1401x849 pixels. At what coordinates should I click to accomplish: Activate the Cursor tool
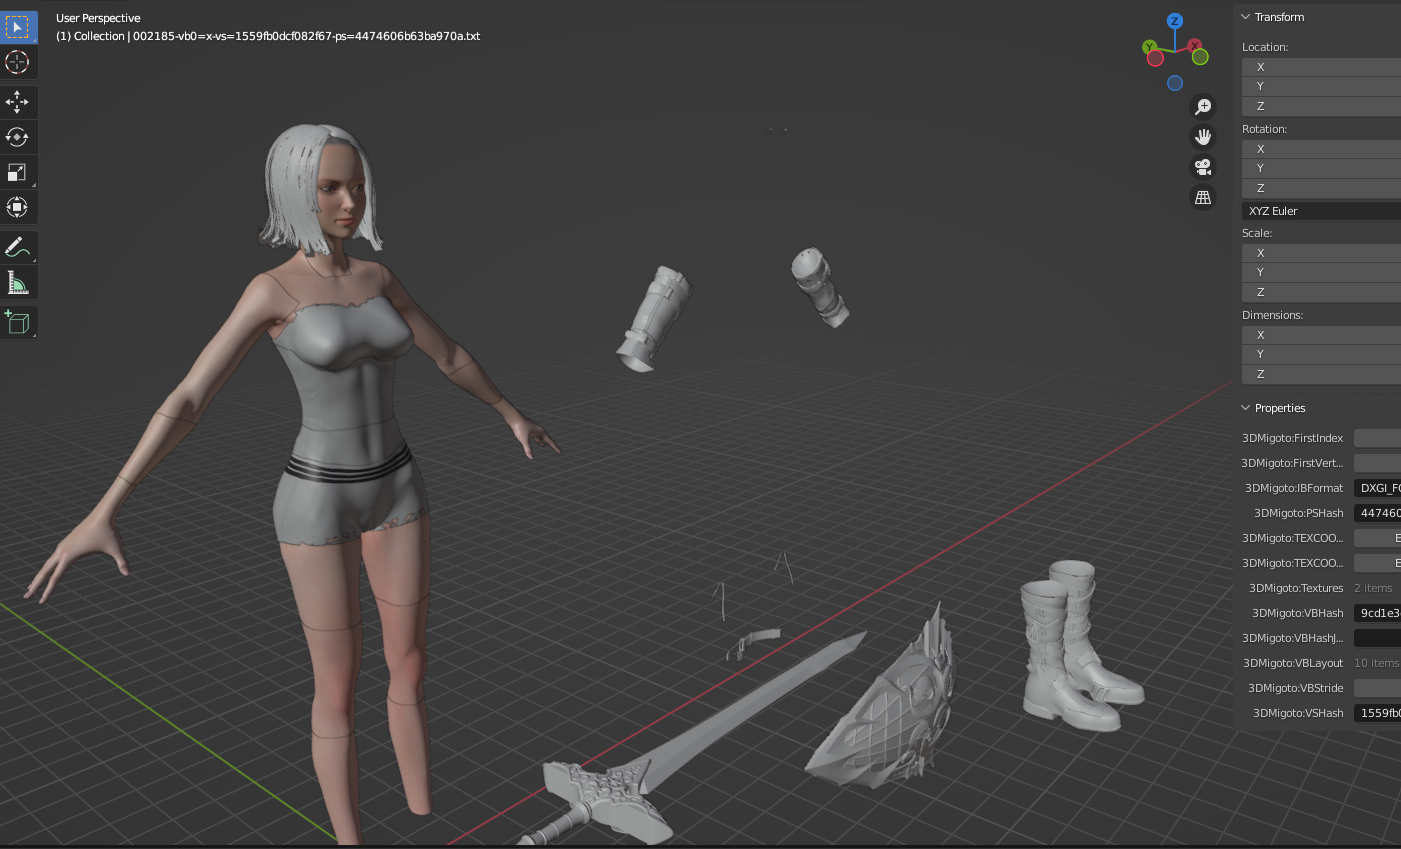point(18,62)
